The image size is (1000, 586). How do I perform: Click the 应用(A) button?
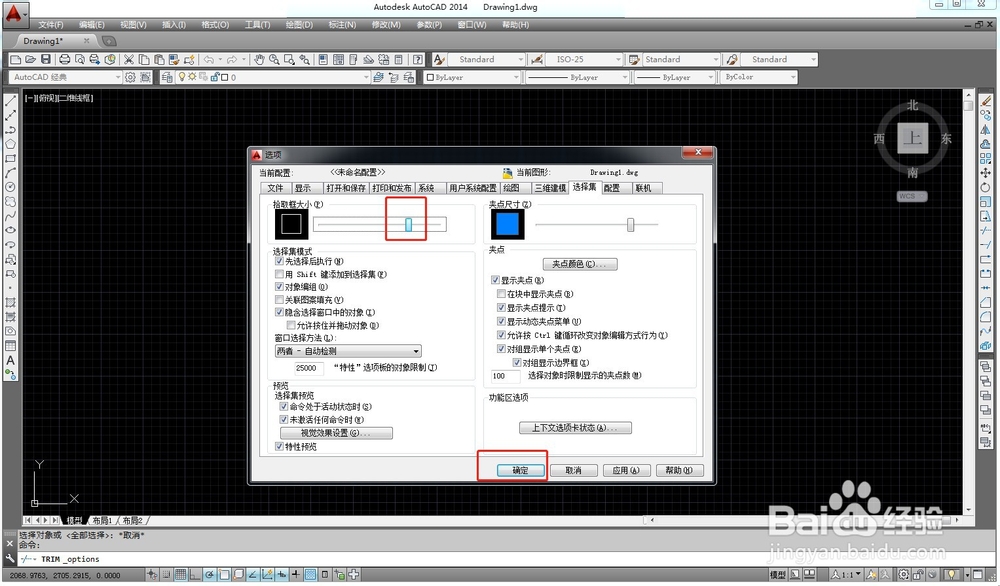pyautogui.click(x=626, y=471)
